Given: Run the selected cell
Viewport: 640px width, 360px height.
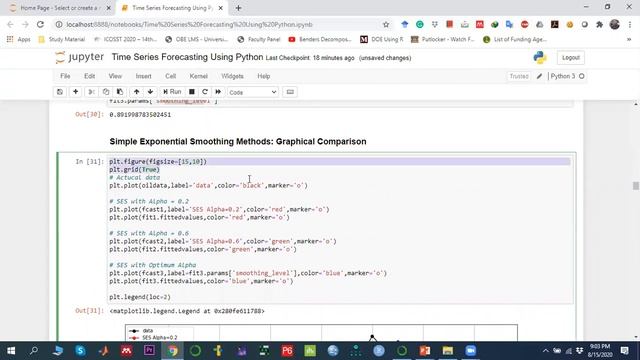Looking at the screenshot, I should [x=172, y=92].
